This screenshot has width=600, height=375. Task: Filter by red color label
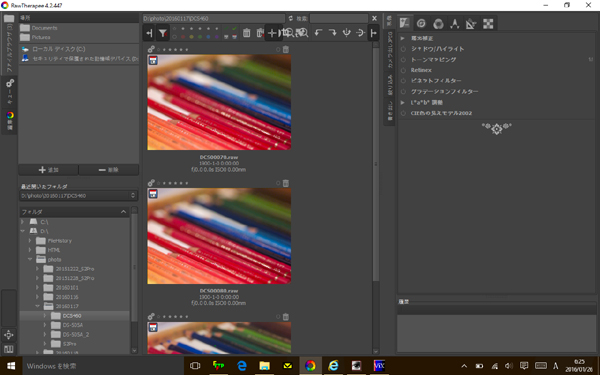(183, 37)
